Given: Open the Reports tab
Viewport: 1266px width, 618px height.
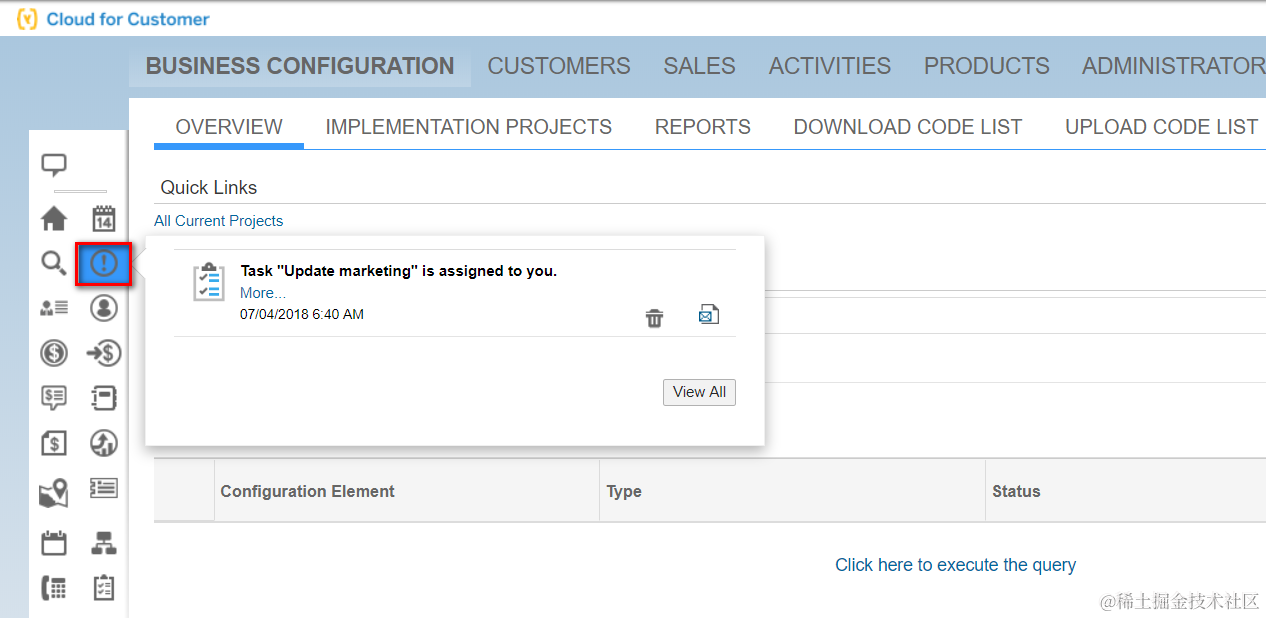Looking at the screenshot, I should [702, 127].
